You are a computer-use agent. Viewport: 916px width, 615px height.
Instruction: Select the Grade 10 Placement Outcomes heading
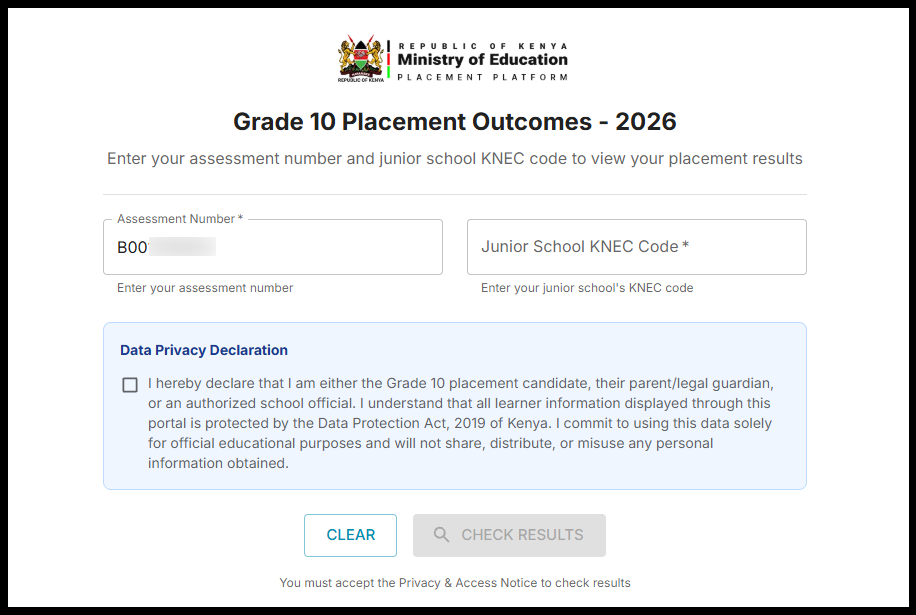click(x=455, y=121)
